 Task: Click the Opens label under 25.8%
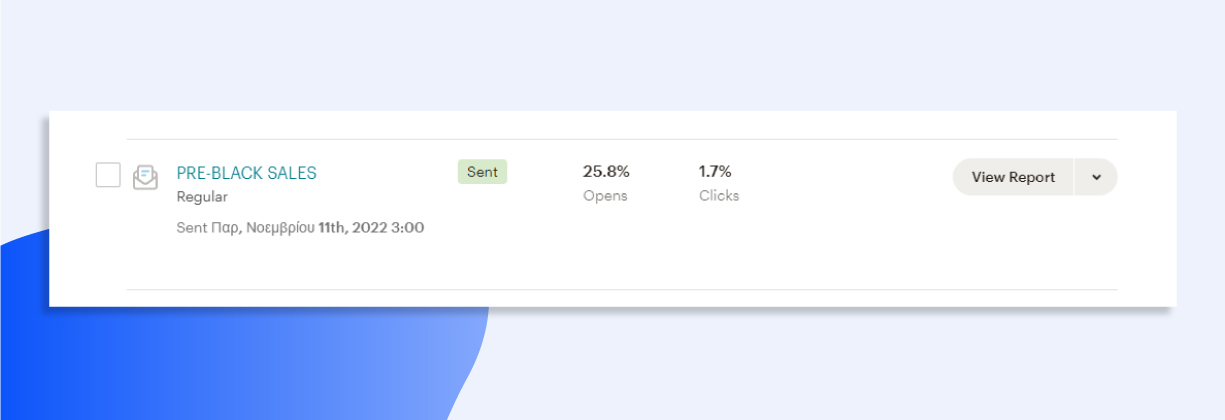[x=605, y=196]
